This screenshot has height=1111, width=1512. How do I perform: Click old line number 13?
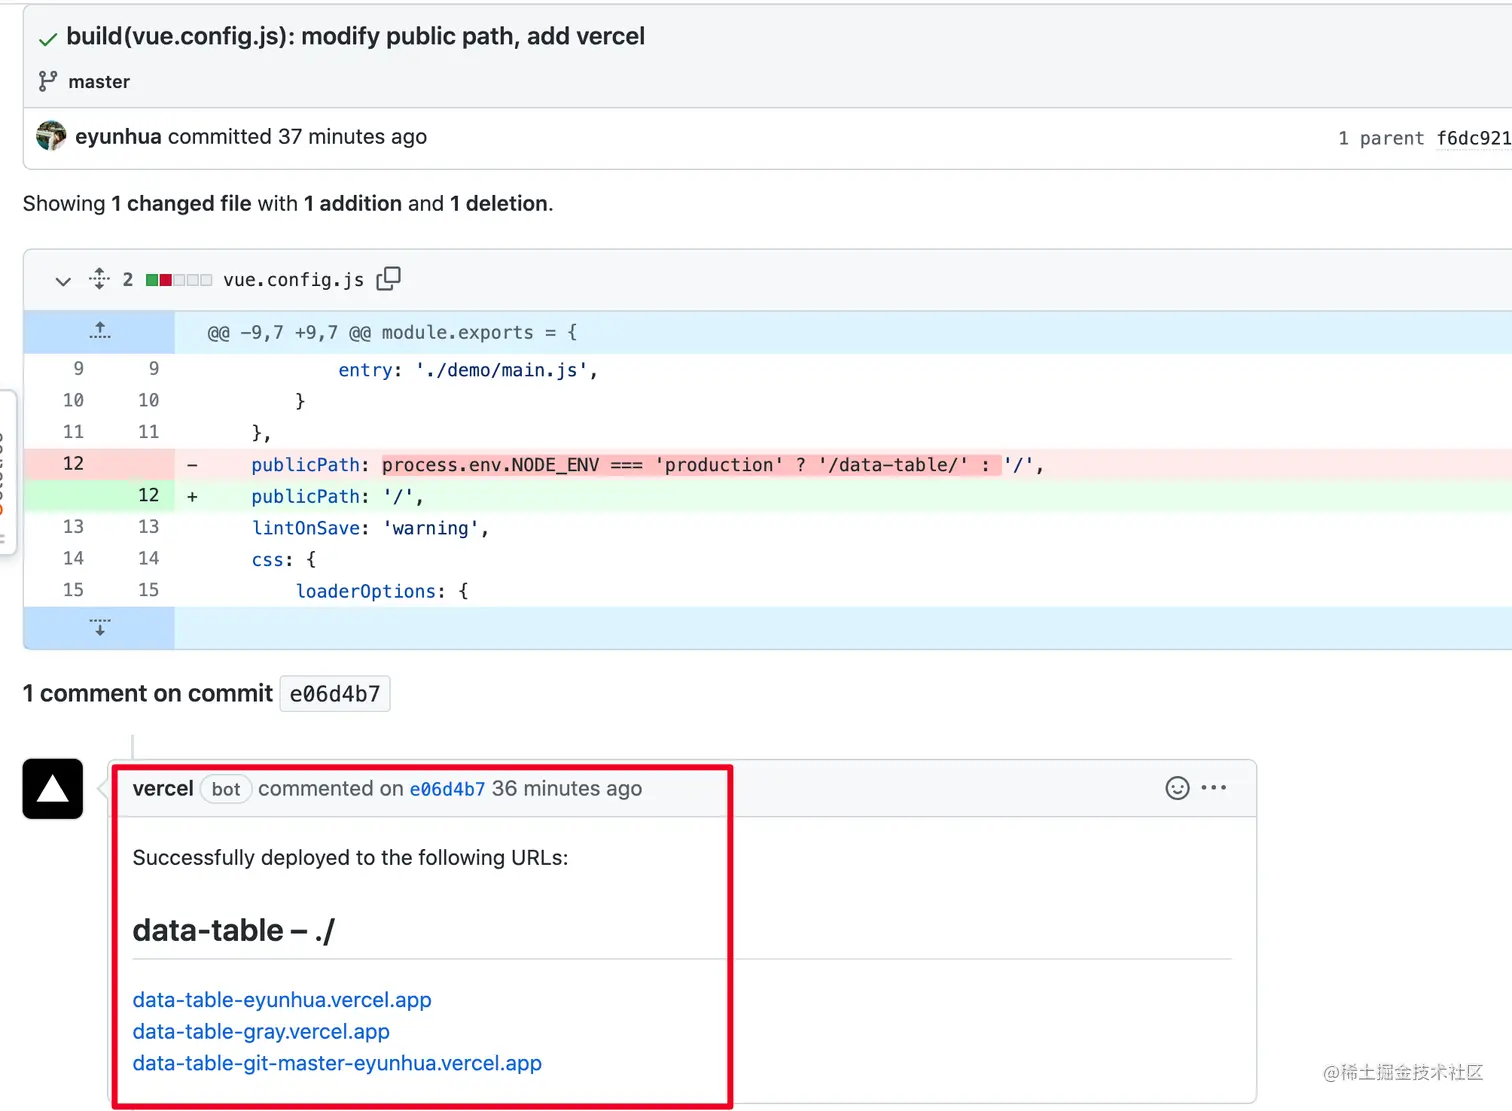tap(73, 527)
